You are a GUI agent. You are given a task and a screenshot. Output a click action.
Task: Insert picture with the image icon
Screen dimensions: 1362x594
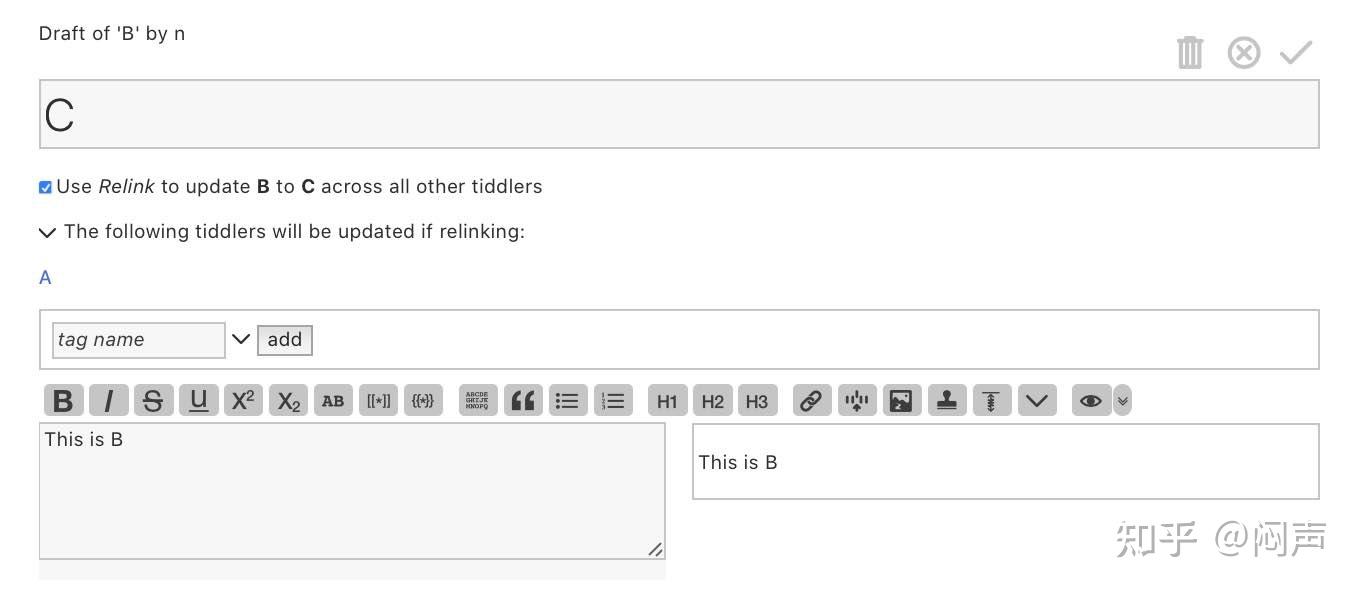tap(901, 401)
